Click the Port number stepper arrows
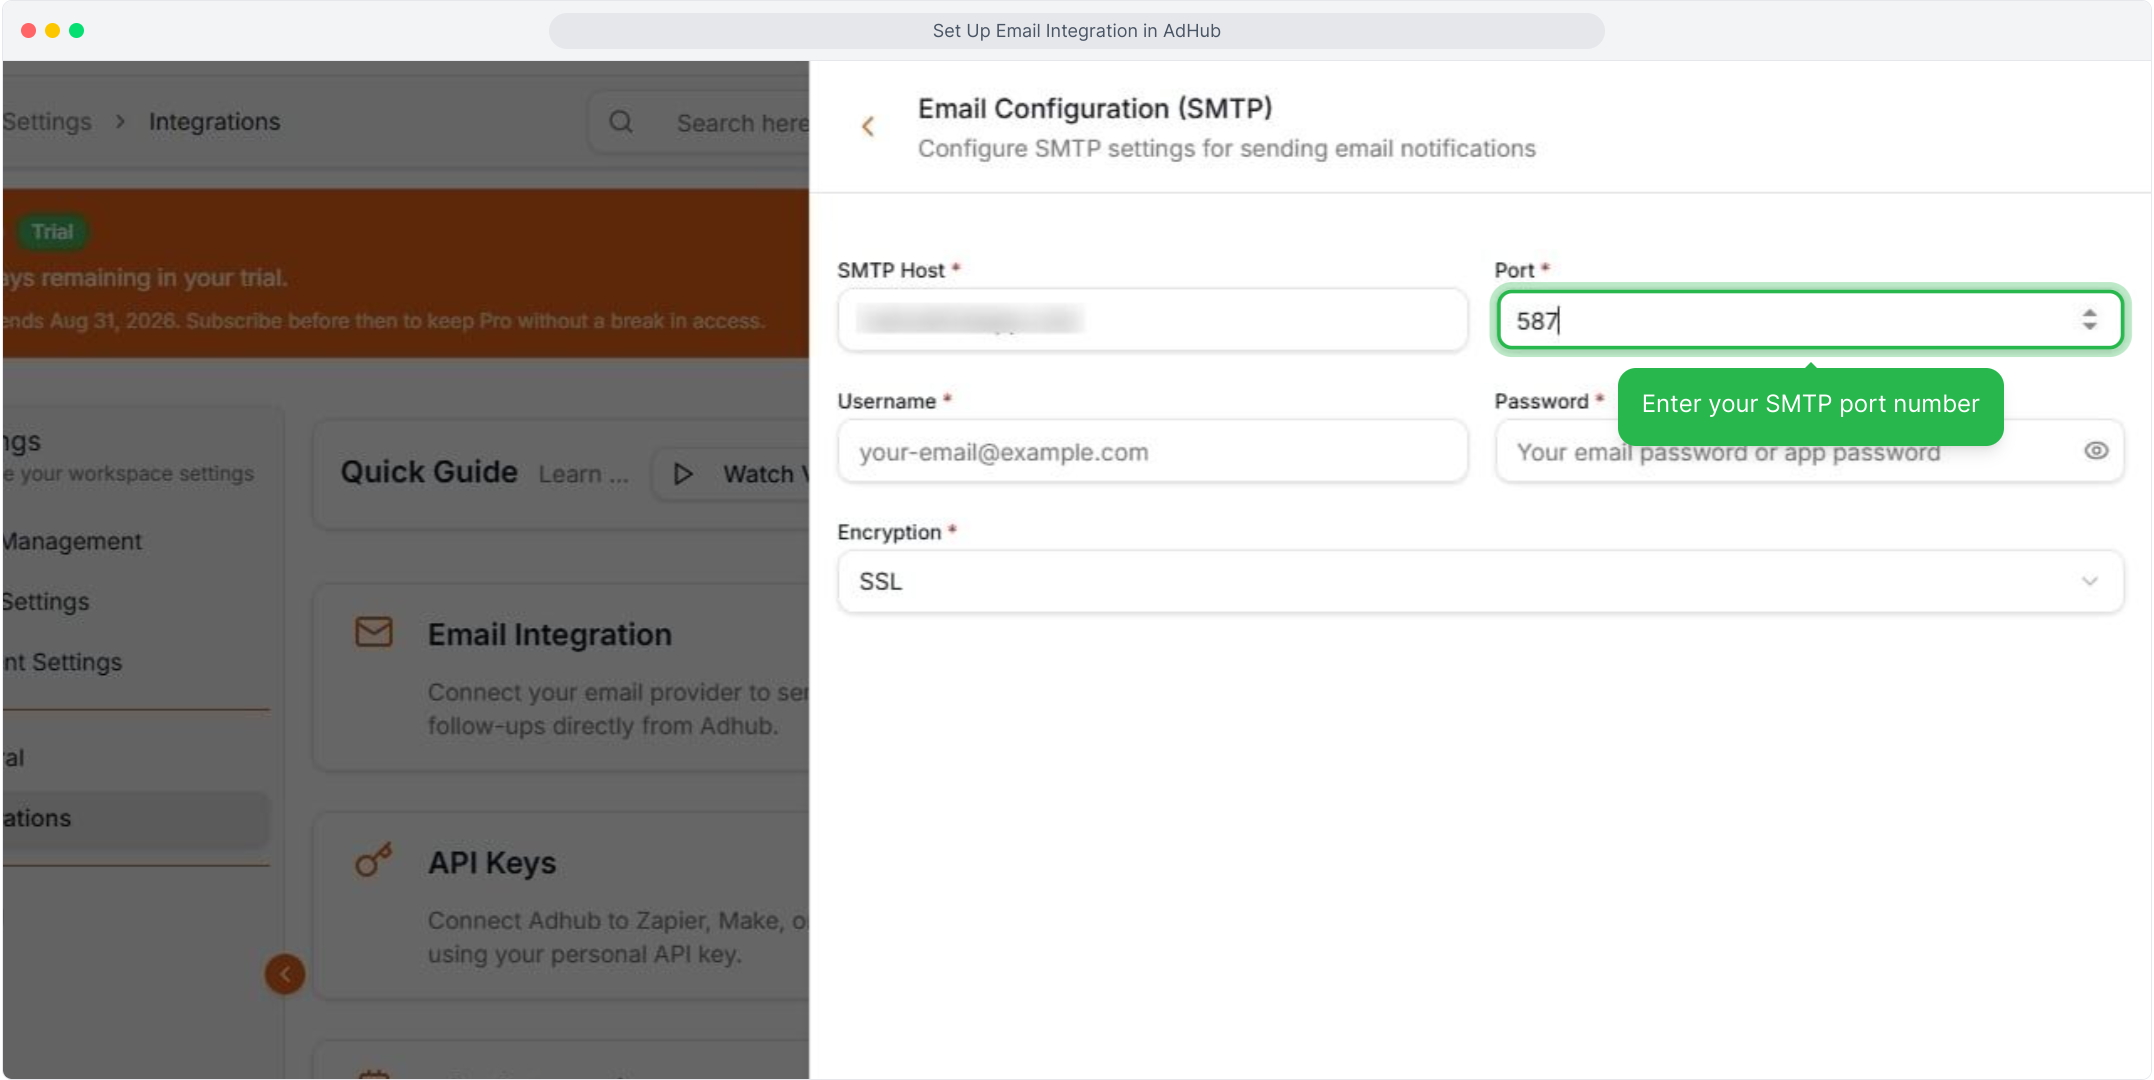 tap(2089, 320)
